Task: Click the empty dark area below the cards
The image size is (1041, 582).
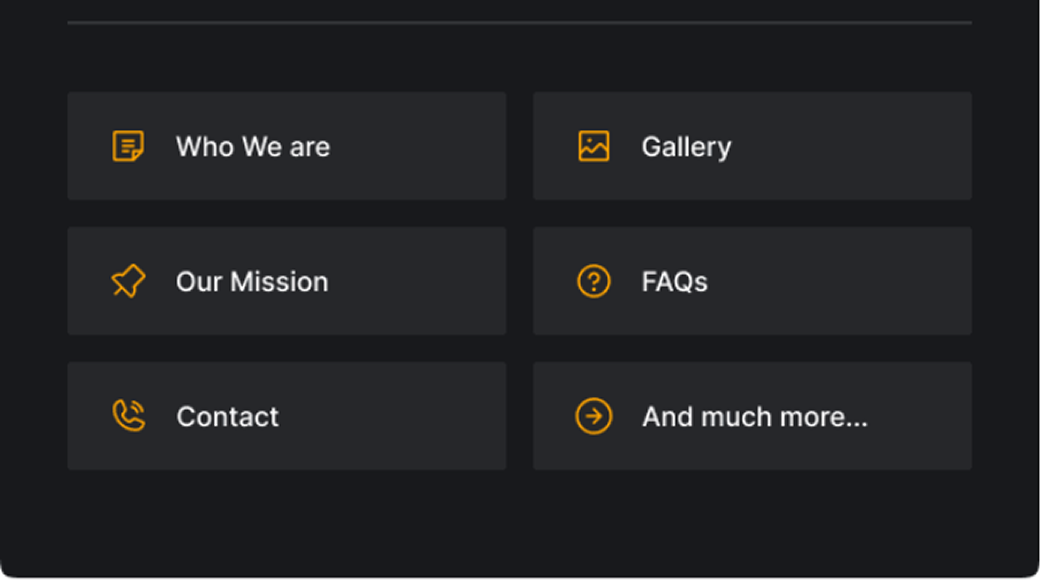Action: pyautogui.click(x=519, y=522)
